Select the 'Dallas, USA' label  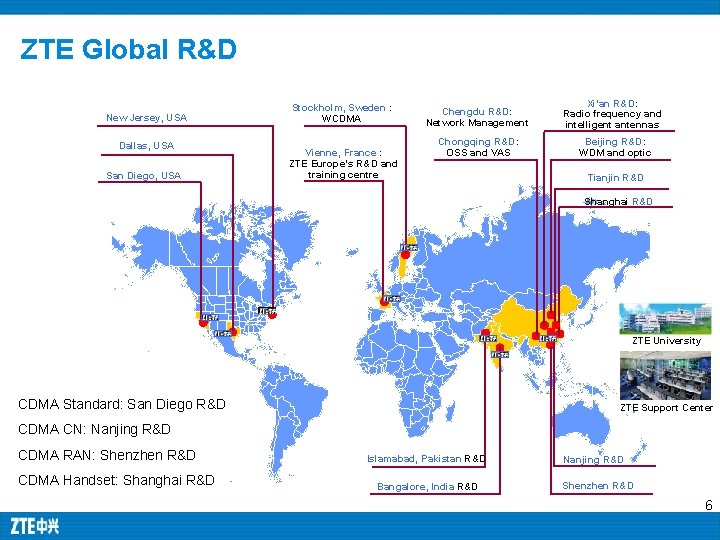click(146, 146)
